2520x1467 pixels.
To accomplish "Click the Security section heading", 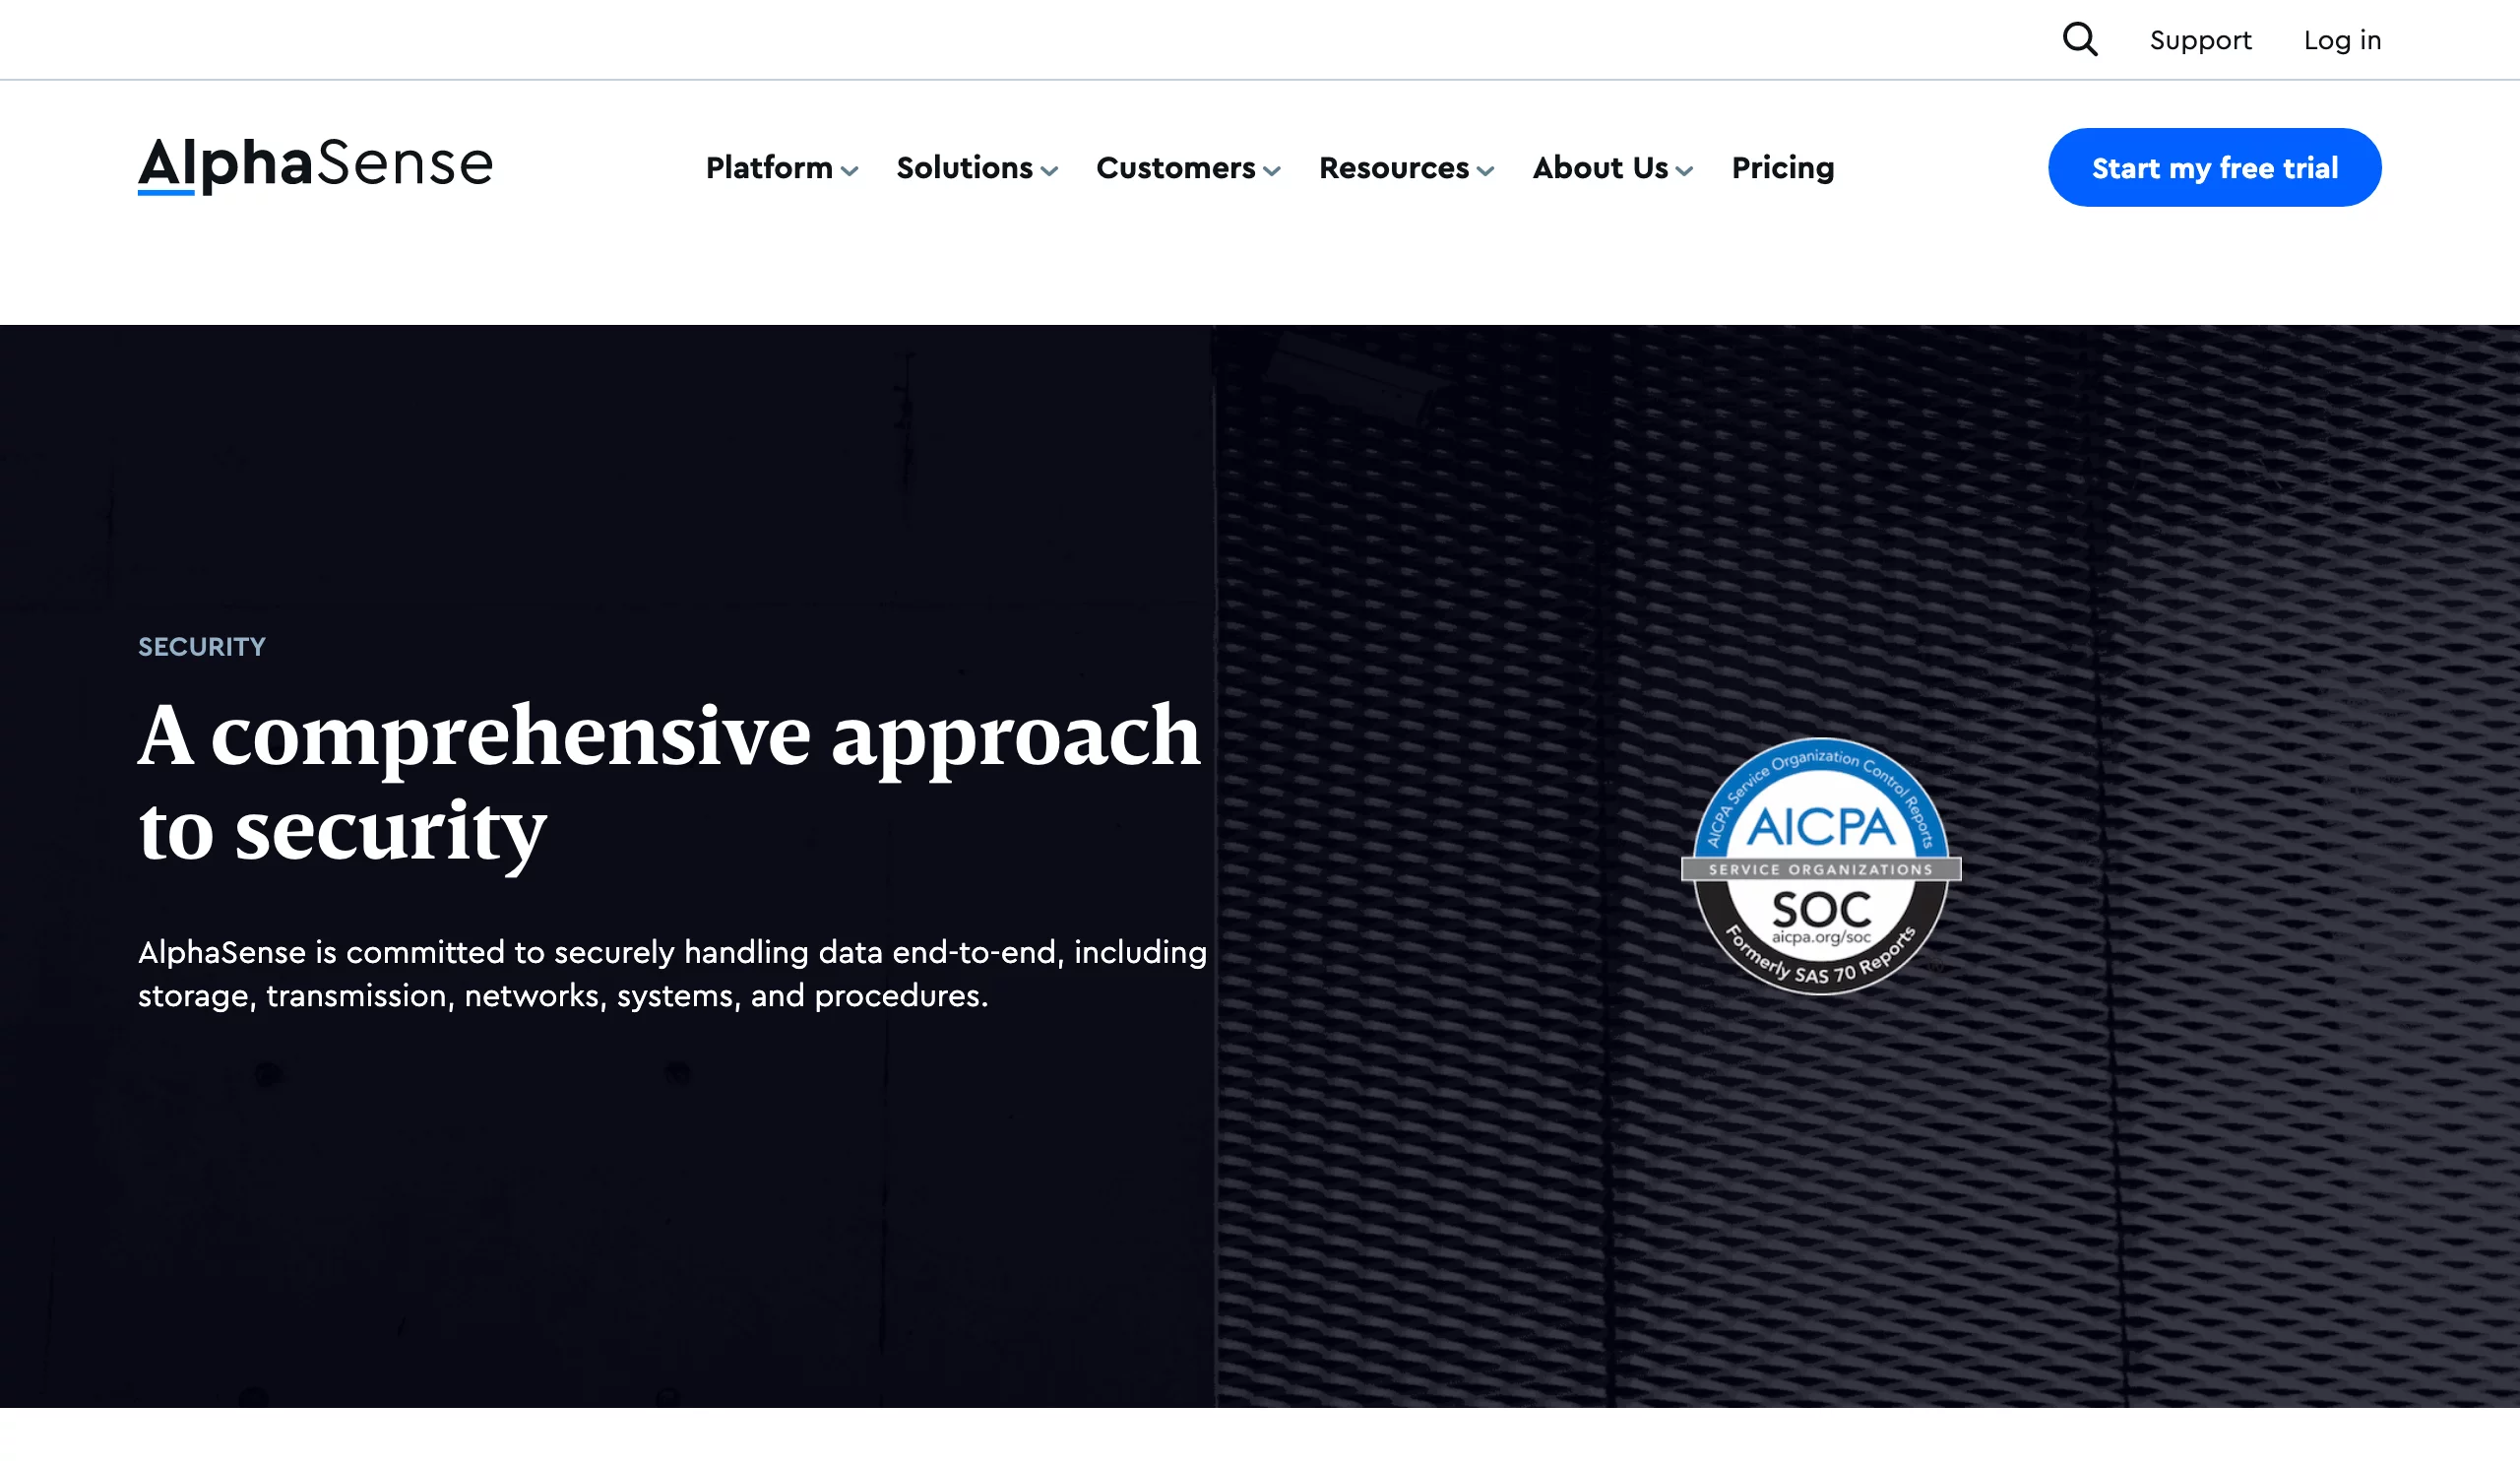I will point(203,646).
